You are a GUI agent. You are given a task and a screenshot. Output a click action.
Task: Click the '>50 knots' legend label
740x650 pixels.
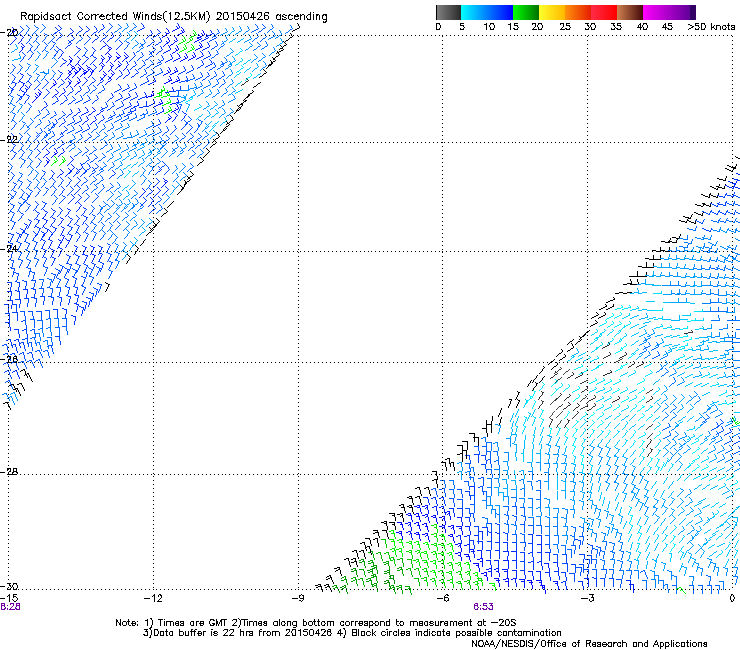tap(711, 27)
